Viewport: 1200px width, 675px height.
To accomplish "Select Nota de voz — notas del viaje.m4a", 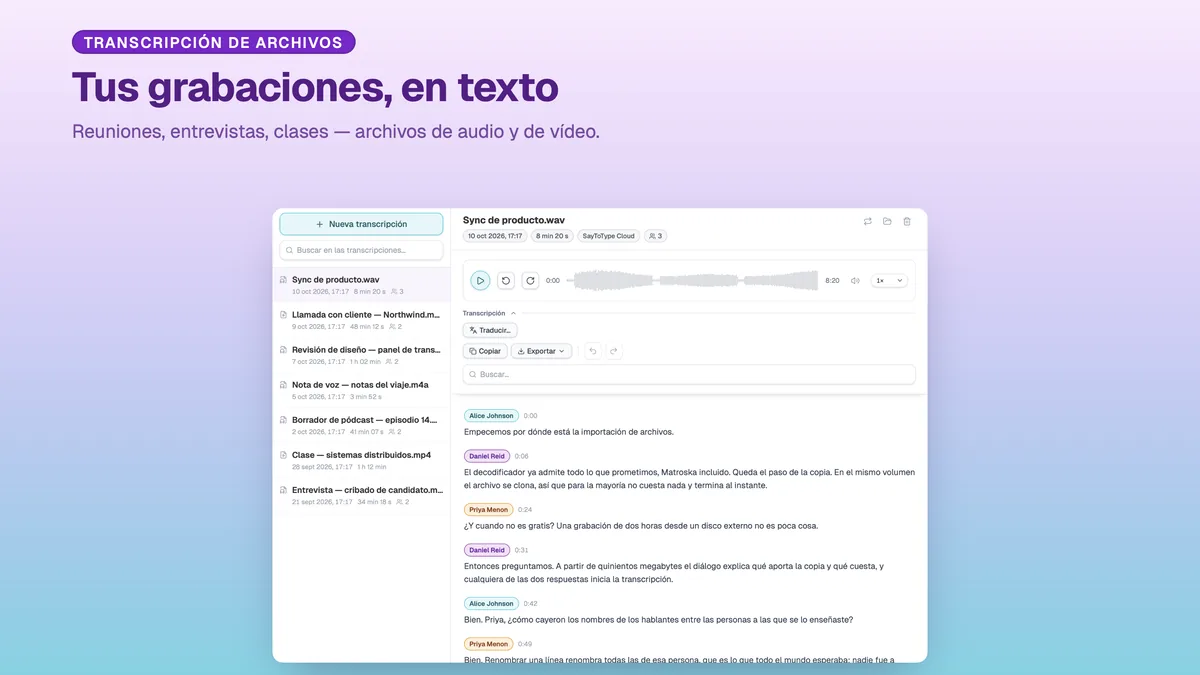I will pyautogui.click(x=361, y=390).
